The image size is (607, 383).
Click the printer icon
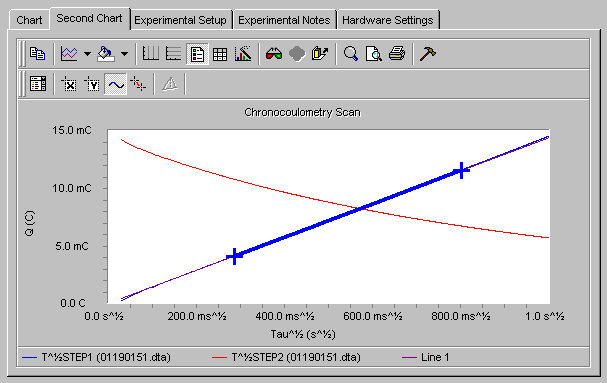coord(397,53)
